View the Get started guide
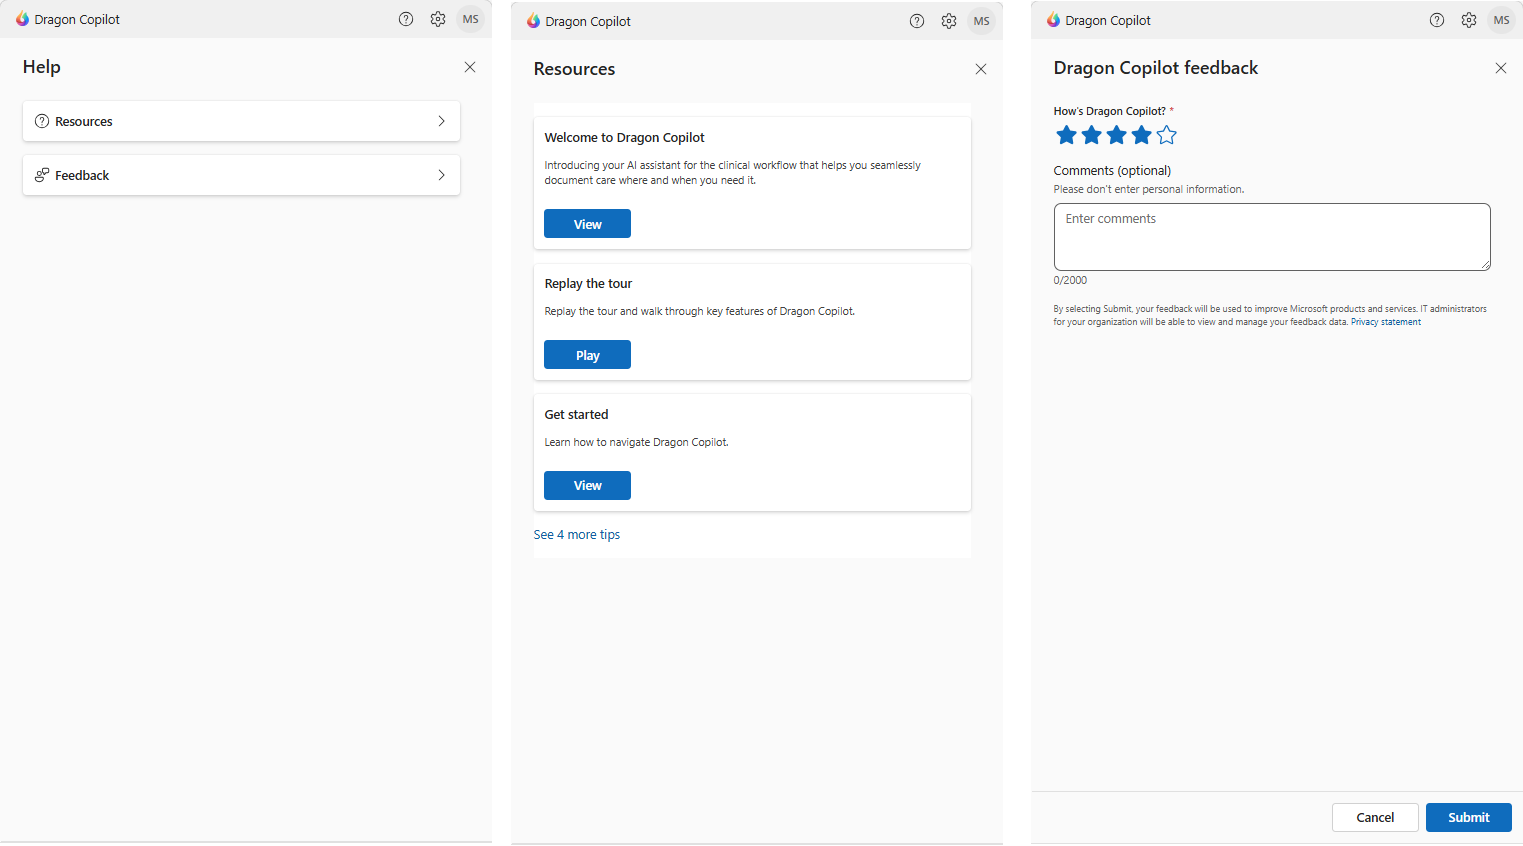Screen dimensions: 1523x846 click(587, 485)
